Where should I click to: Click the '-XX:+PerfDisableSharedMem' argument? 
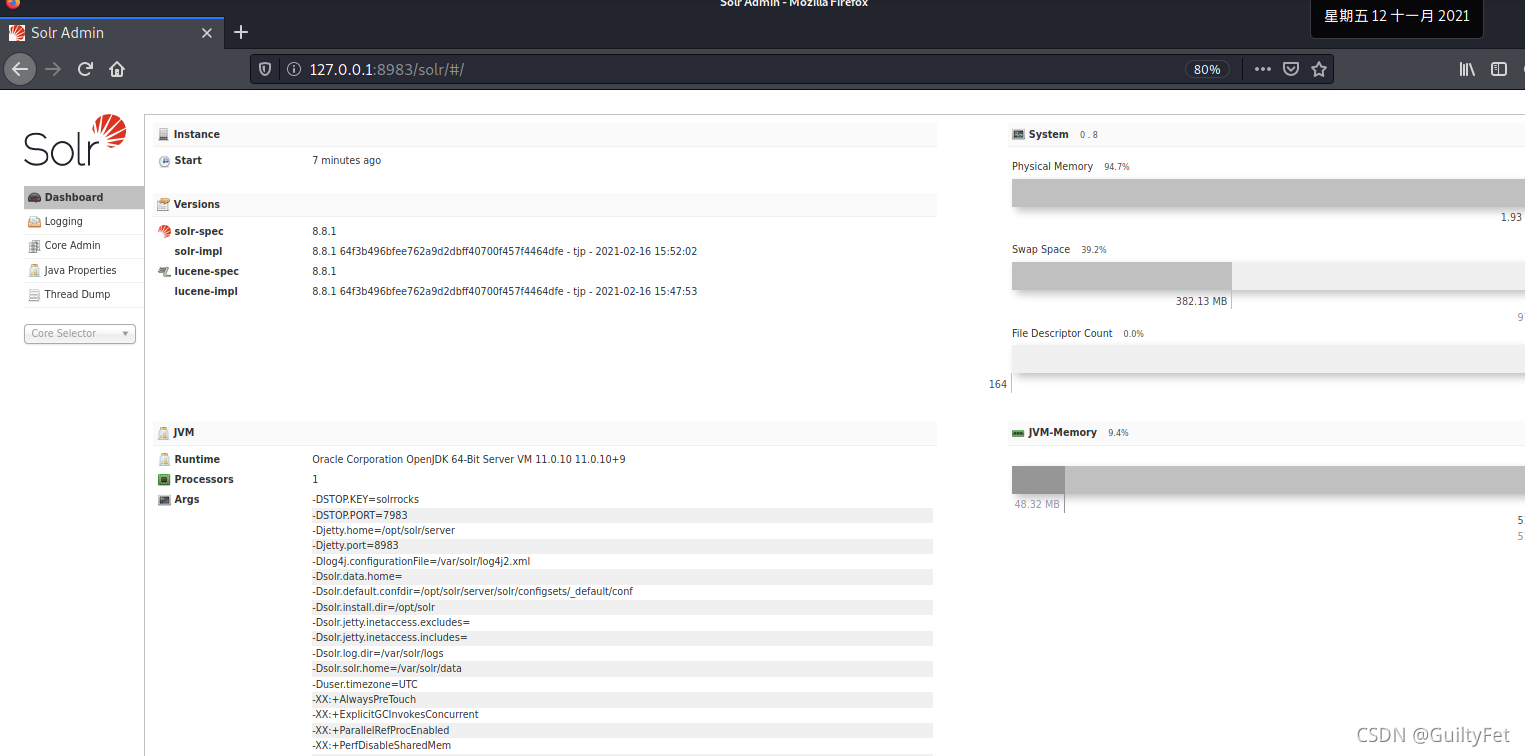click(381, 745)
